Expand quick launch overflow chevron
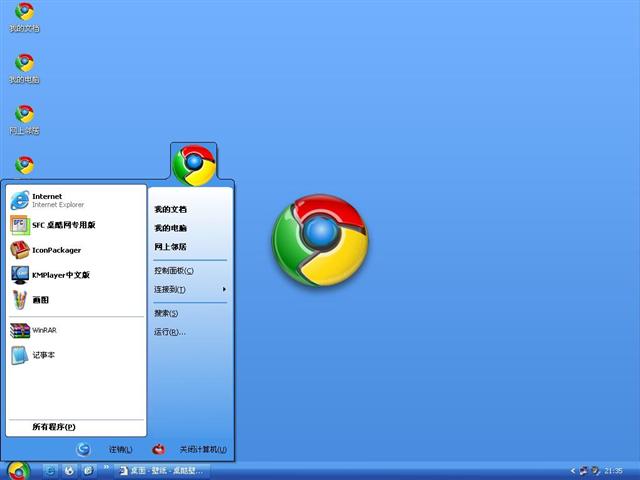 tap(106, 467)
